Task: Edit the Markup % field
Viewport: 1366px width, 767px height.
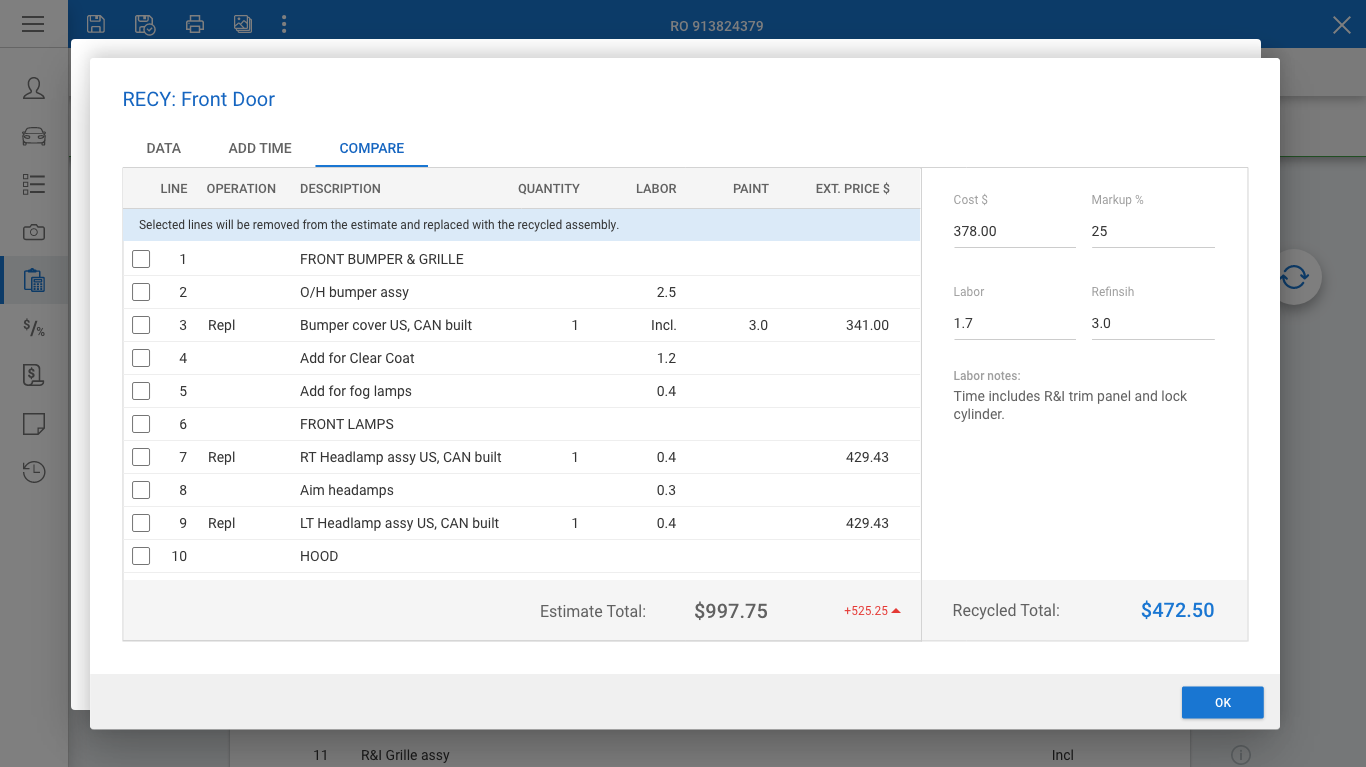Action: coord(1152,231)
